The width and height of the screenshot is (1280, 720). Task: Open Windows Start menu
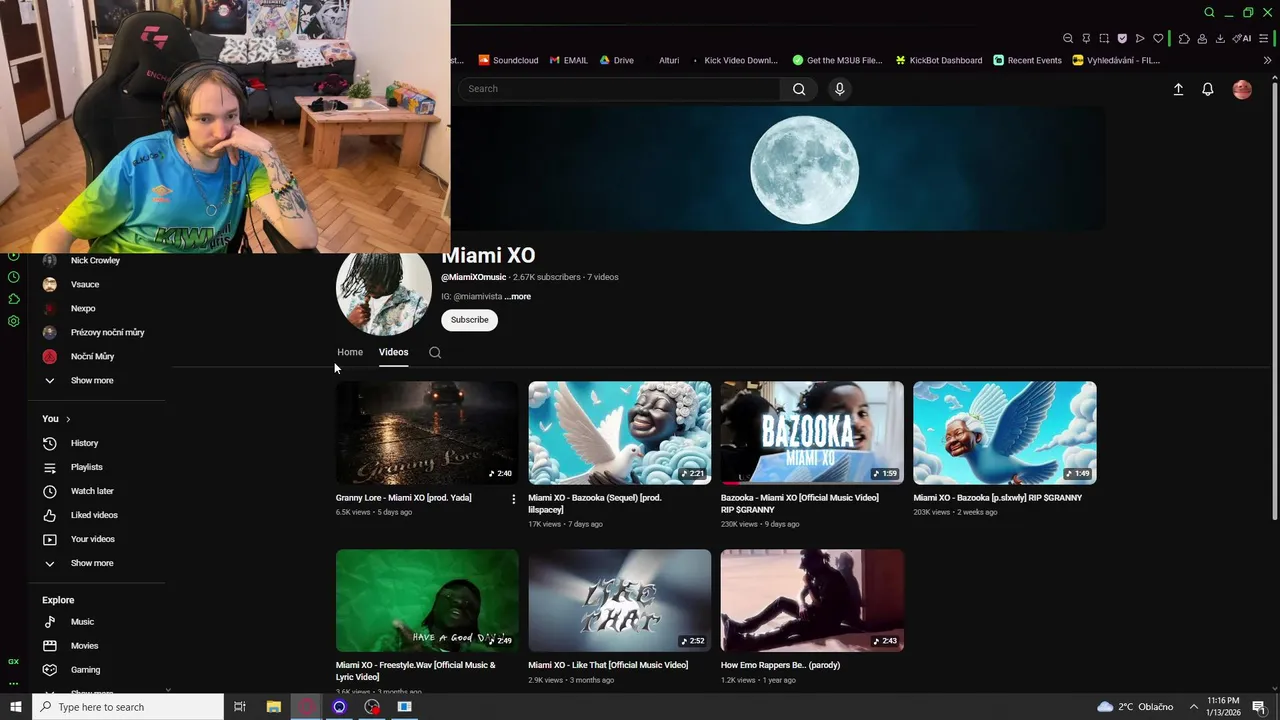pyautogui.click(x=15, y=707)
